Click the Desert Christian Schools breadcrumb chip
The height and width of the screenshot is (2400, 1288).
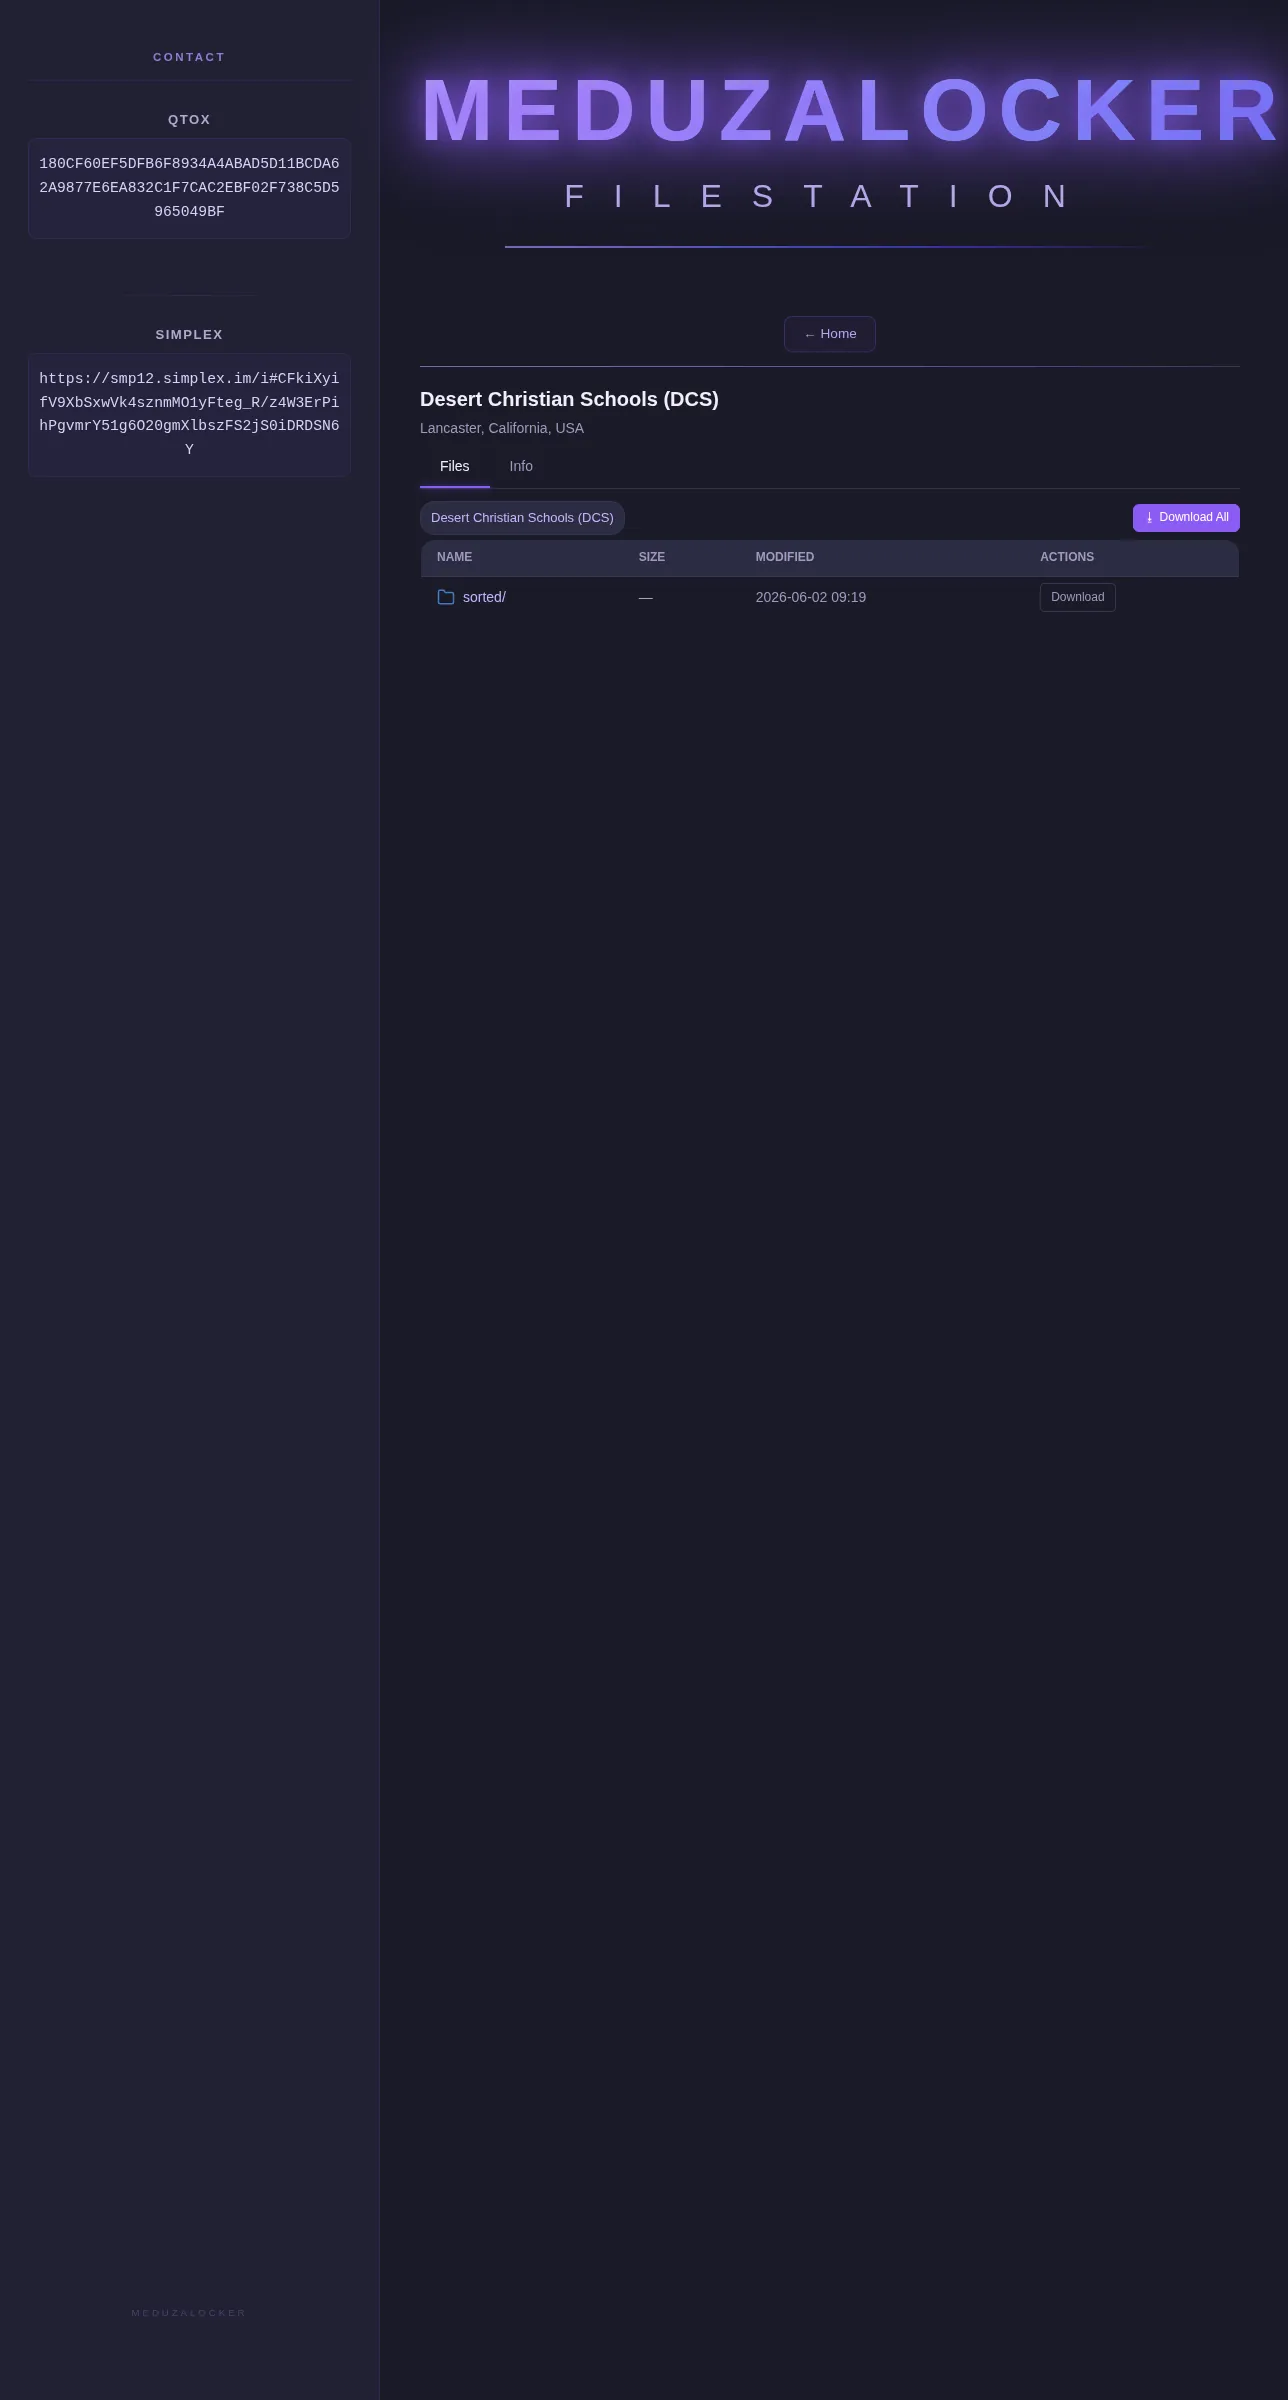(x=522, y=518)
